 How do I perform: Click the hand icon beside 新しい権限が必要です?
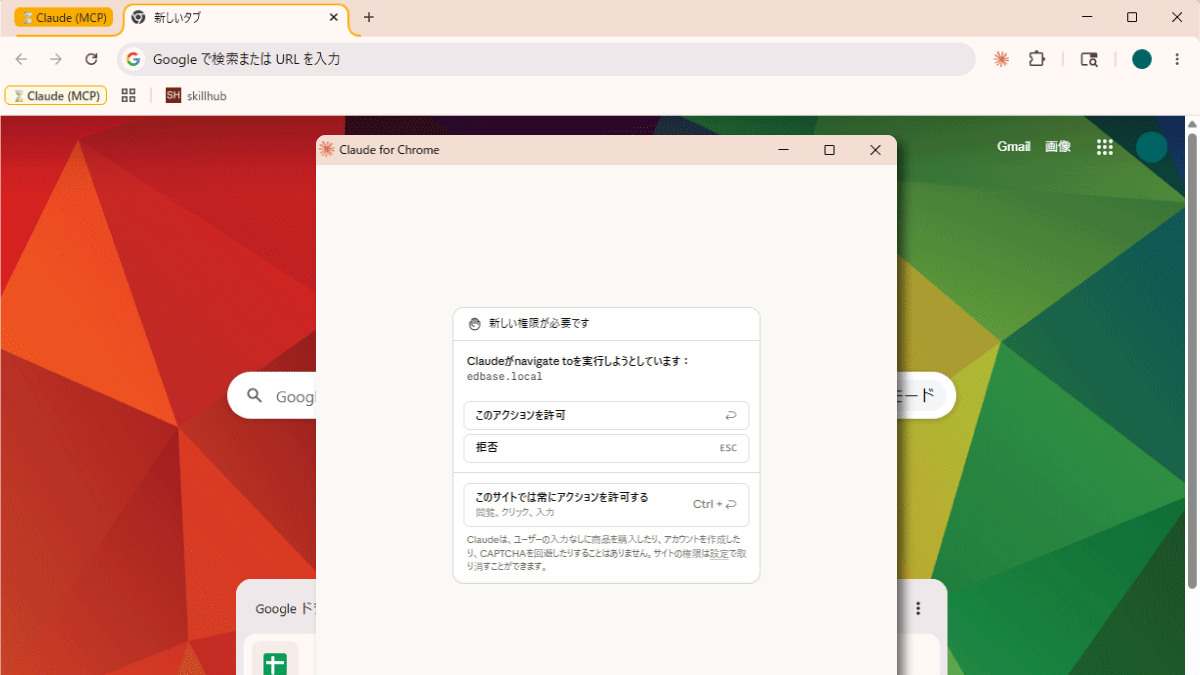(474, 324)
